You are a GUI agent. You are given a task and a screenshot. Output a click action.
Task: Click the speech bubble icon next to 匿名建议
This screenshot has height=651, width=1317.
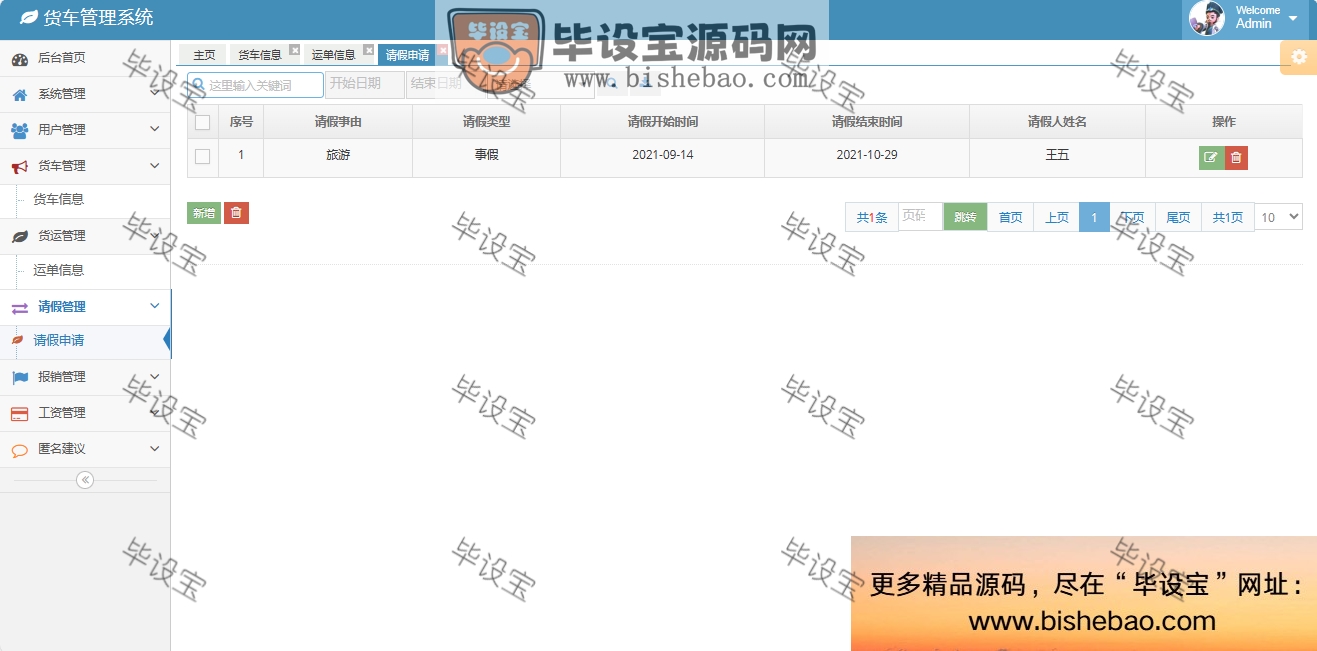(20, 449)
